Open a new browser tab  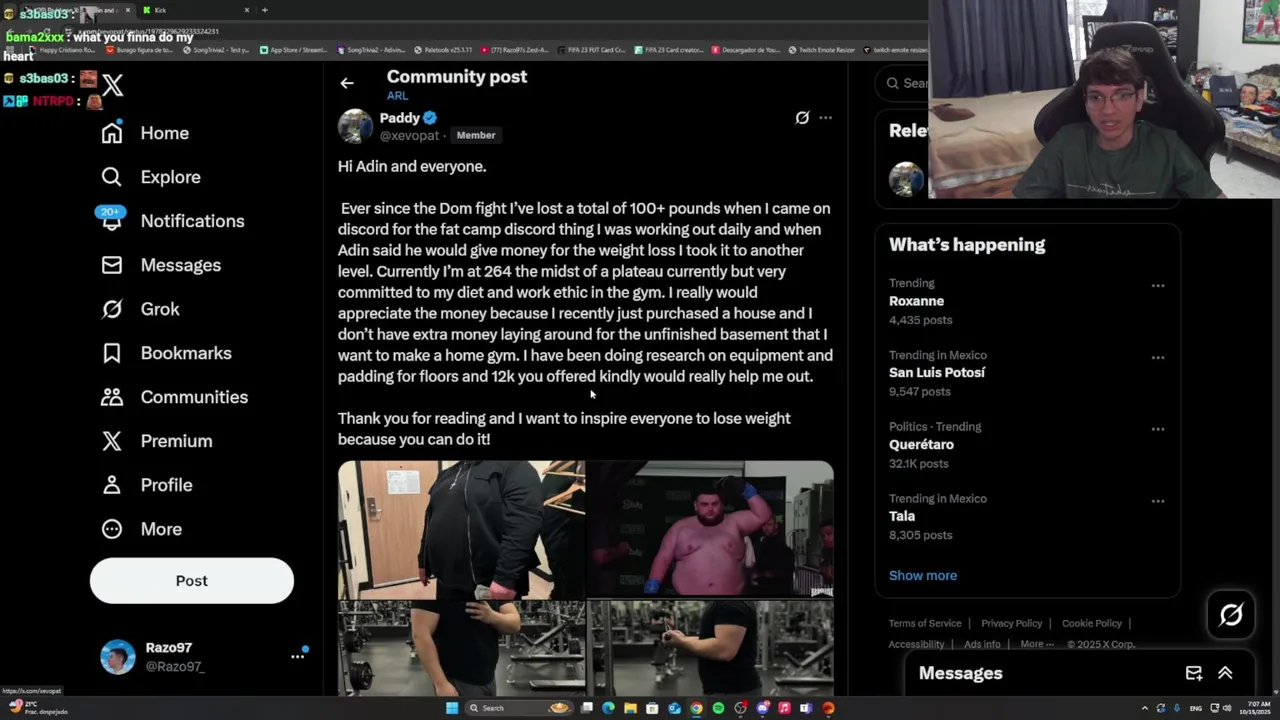pyautogui.click(x=264, y=10)
